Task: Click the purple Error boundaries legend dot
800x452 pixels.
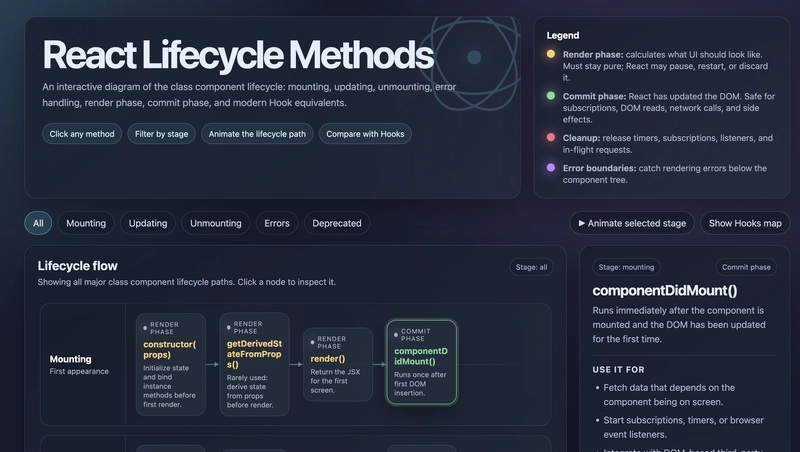Action: pos(551,167)
